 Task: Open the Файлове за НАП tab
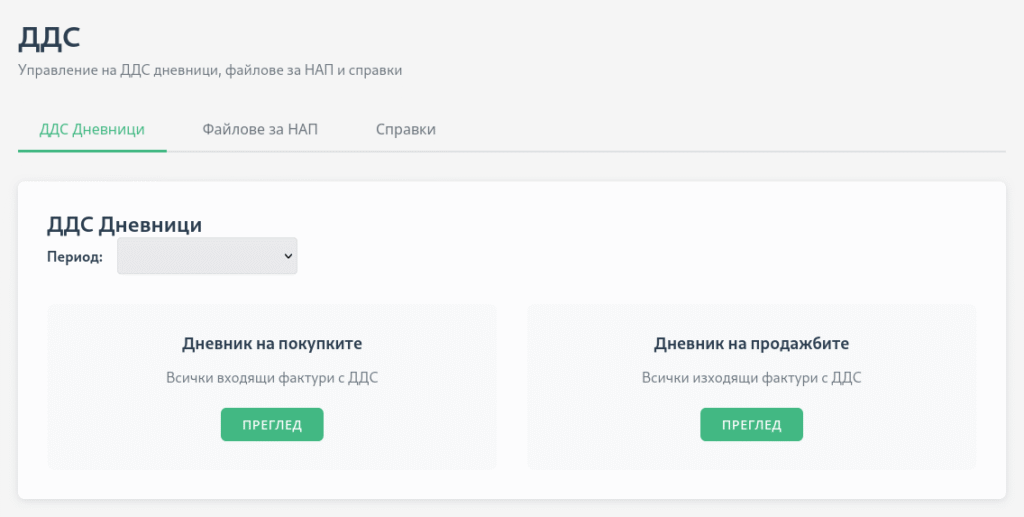click(x=260, y=129)
